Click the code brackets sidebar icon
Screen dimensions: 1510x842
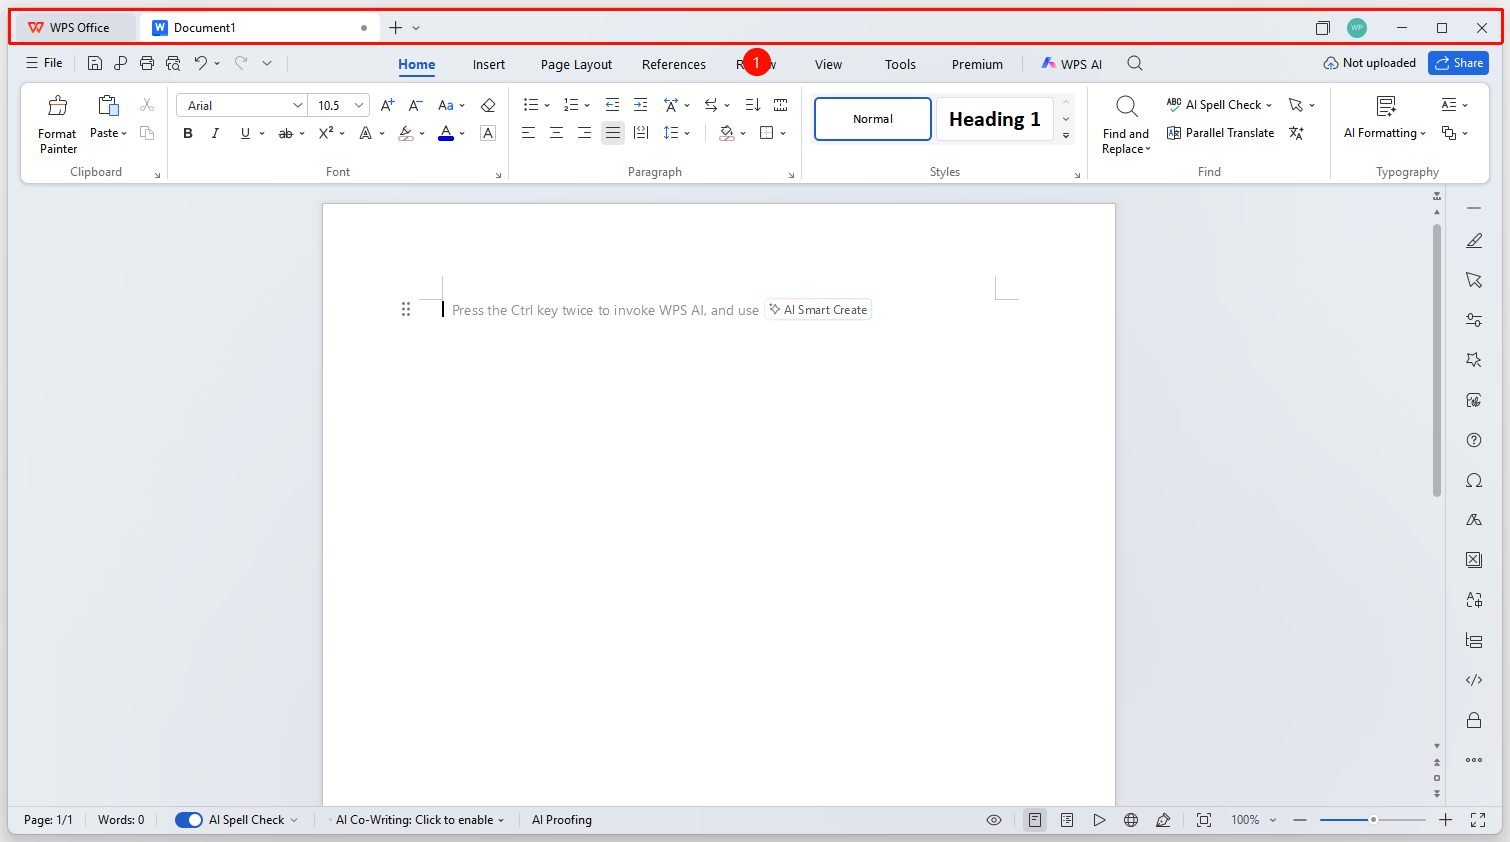1474,680
